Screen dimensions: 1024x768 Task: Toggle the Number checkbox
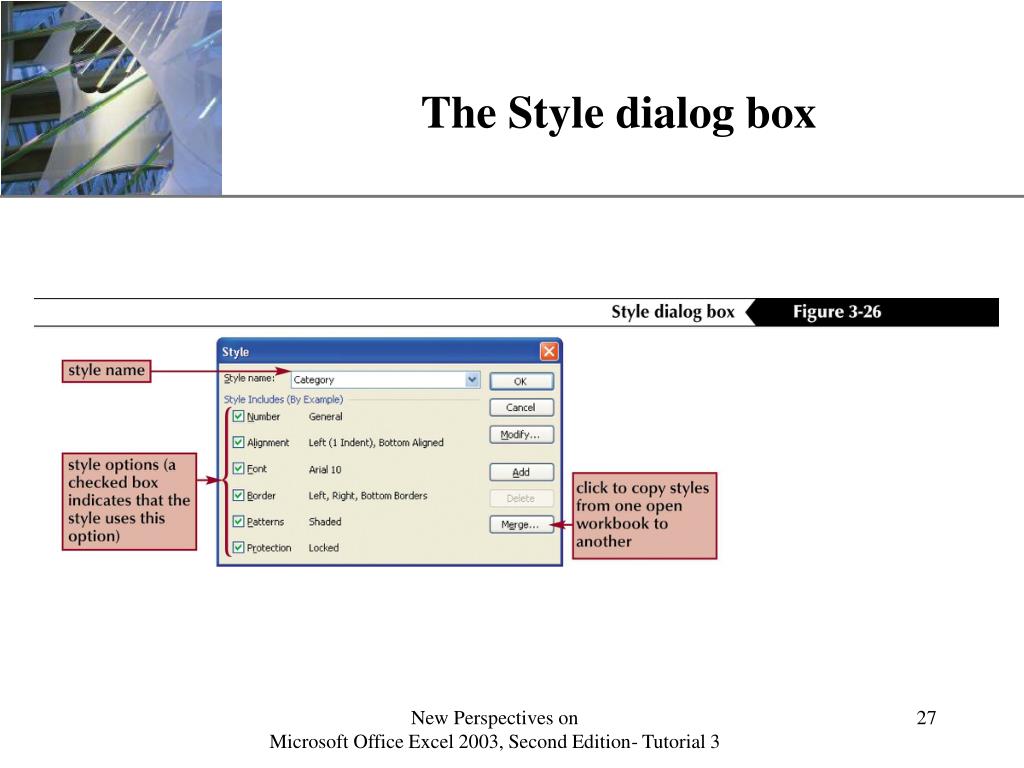coord(238,416)
